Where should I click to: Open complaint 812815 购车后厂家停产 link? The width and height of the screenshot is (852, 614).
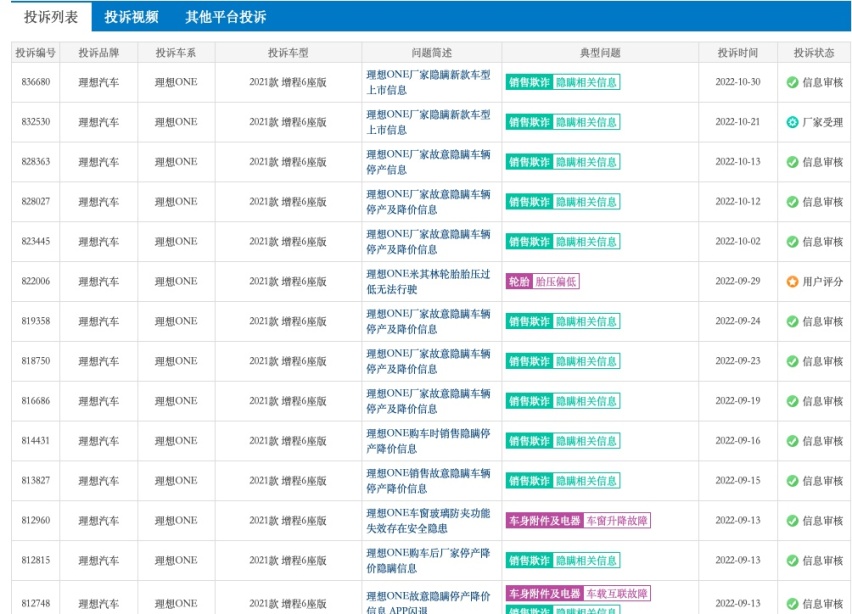(428, 560)
